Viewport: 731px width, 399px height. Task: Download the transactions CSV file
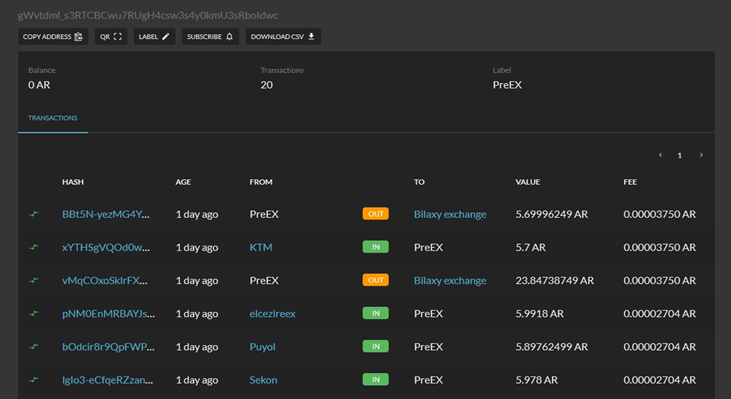(x=283, y=36)
